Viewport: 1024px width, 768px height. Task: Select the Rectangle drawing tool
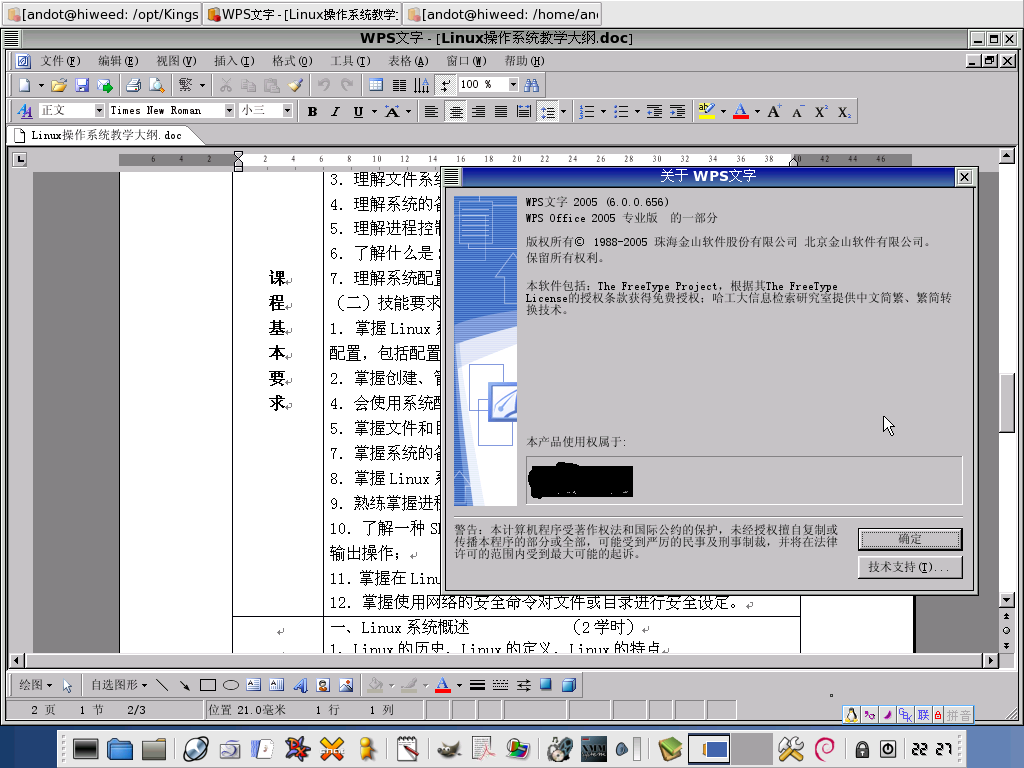point(208,685)
